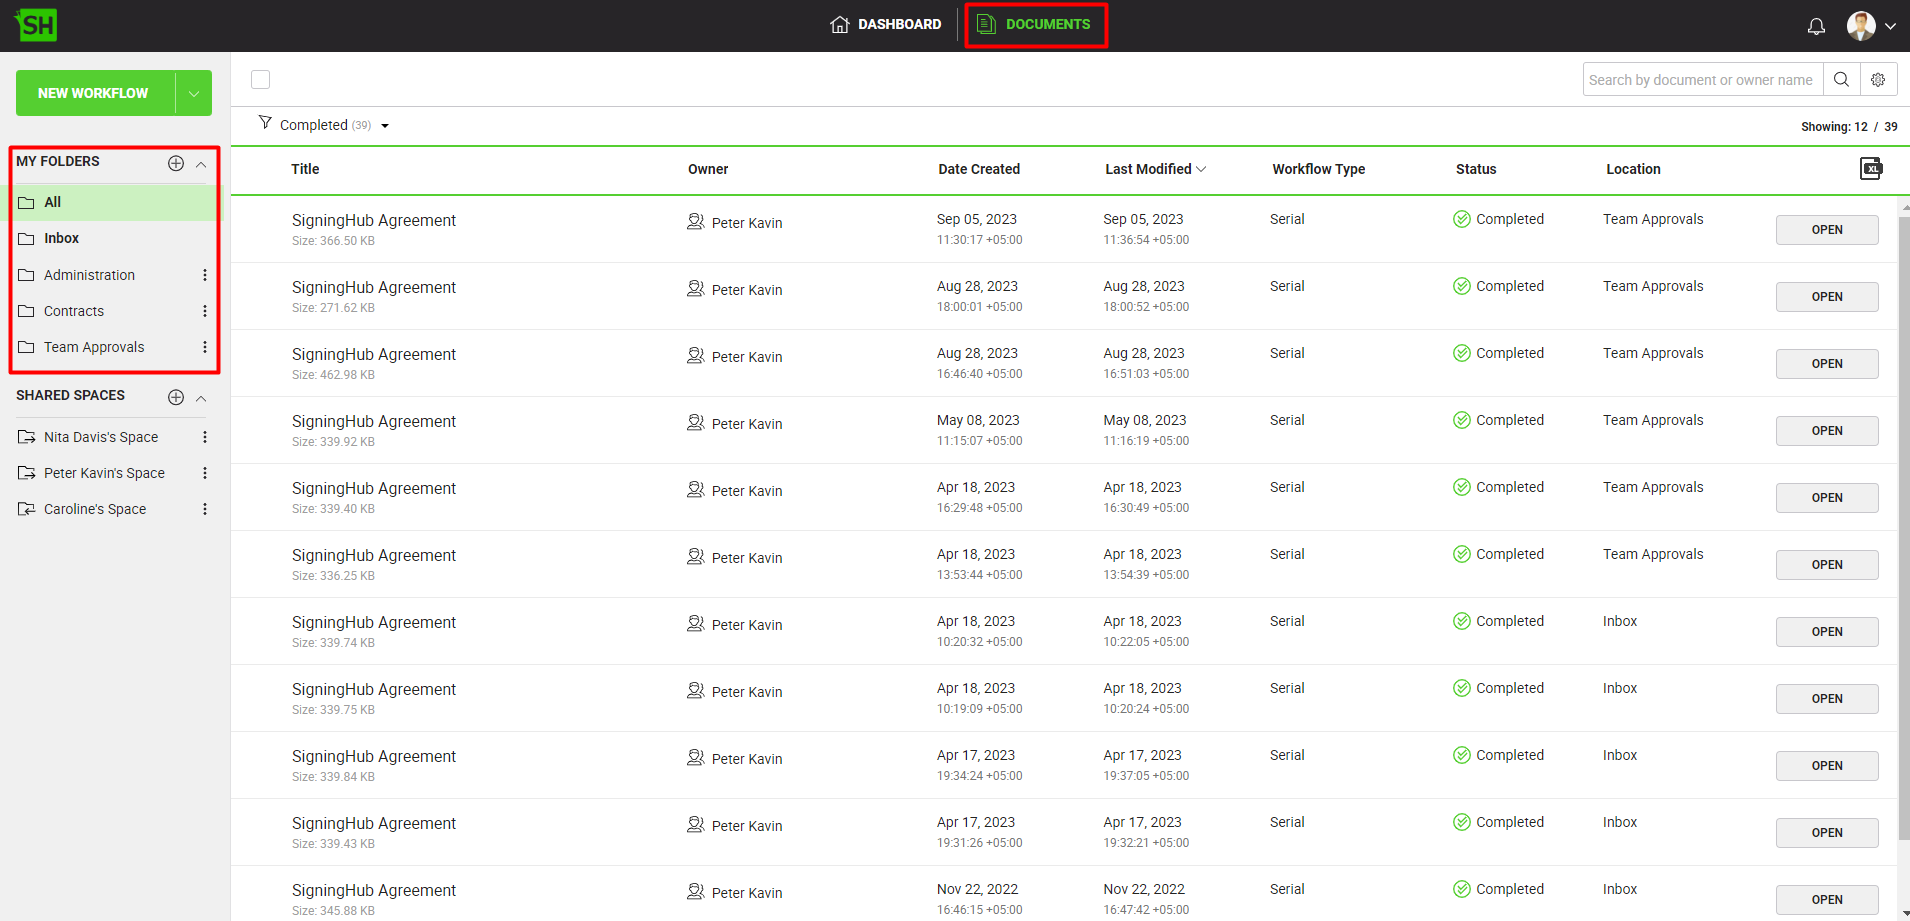The width and height of the screenshot is (1910, 921).
Task: Open the user profile menu
Action: pyautogui.click(x=1871, y=26)
